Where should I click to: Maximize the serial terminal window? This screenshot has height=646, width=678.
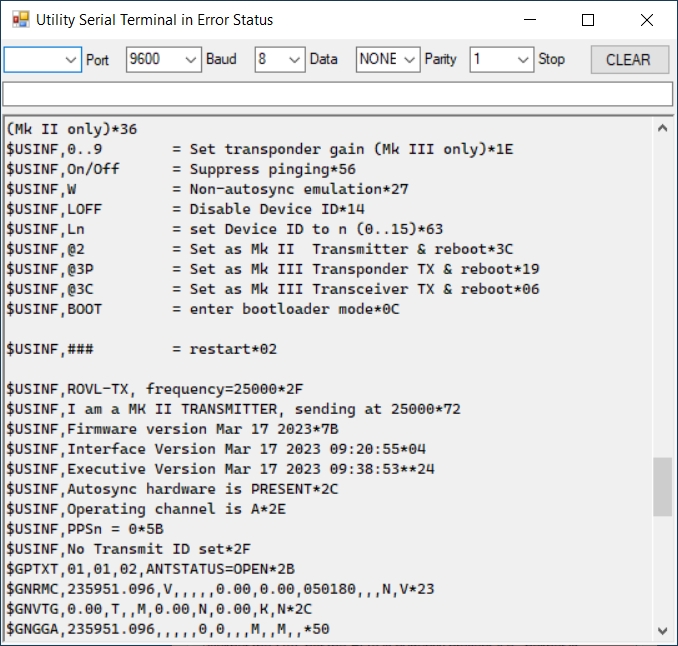tap(588, 20)
